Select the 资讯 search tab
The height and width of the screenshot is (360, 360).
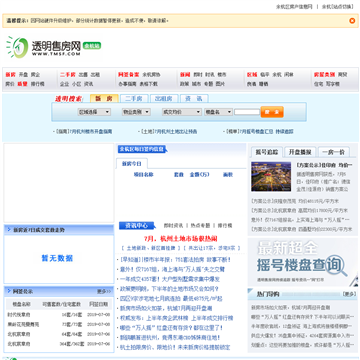(x=194, y=98)
